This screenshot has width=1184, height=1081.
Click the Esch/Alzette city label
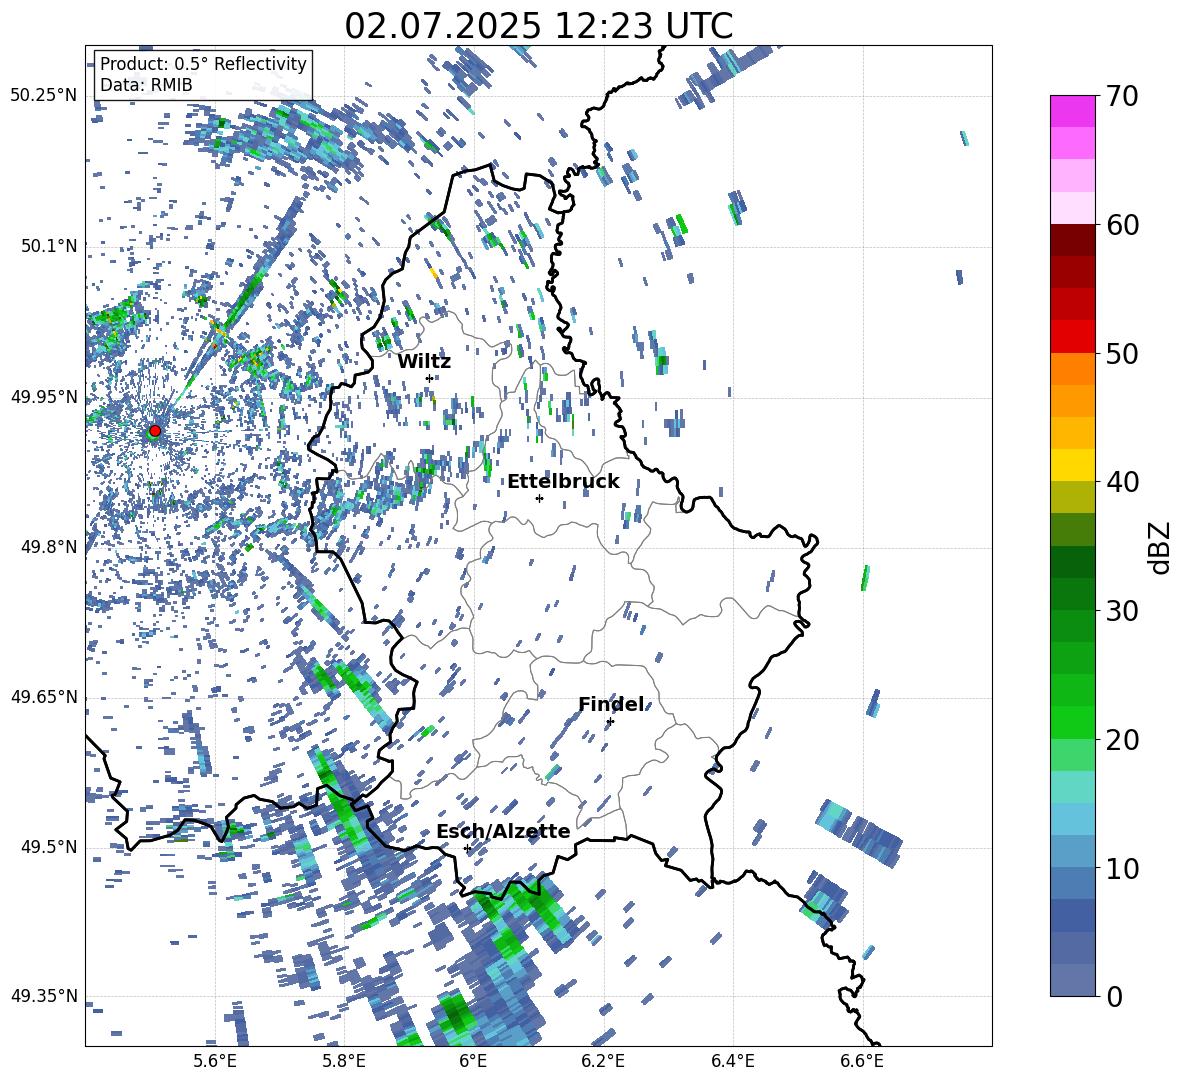[503, 832]
